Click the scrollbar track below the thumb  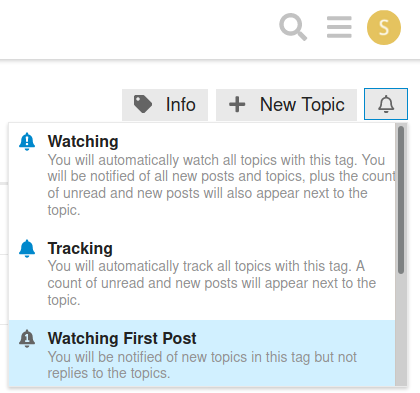pos(401,330)
